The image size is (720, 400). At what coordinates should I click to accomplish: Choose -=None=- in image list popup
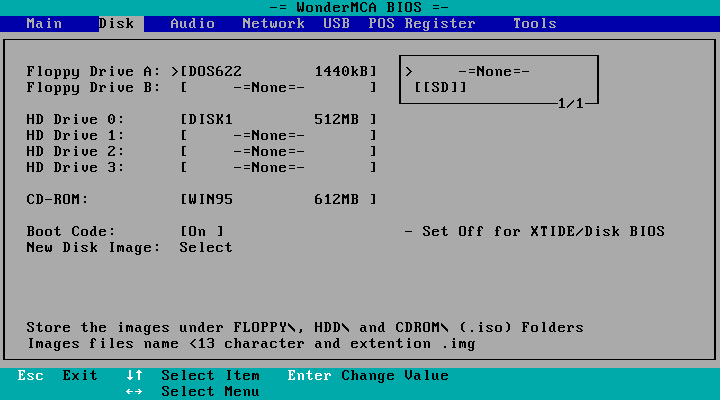point(494,72)
